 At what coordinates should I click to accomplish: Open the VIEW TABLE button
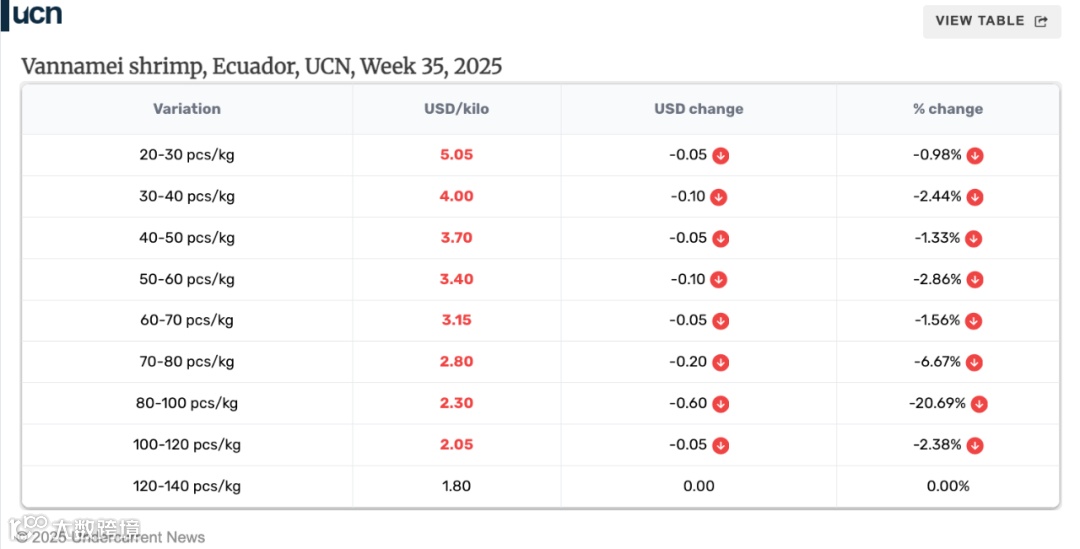pyautogui.click(x=991, y=21)
